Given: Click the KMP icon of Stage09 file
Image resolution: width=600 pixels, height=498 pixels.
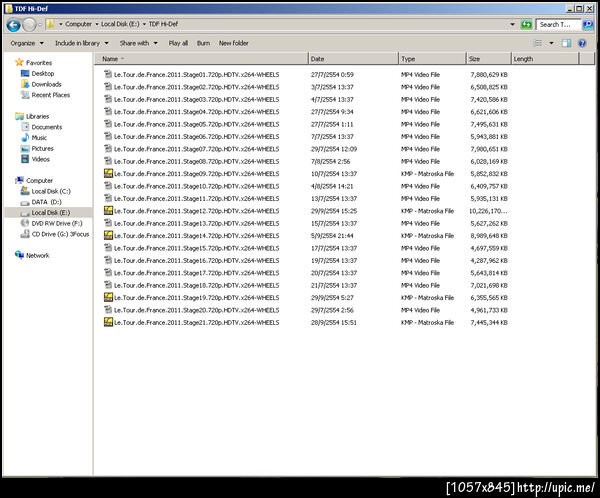Looking at the screenshot, I should (108, 173).
